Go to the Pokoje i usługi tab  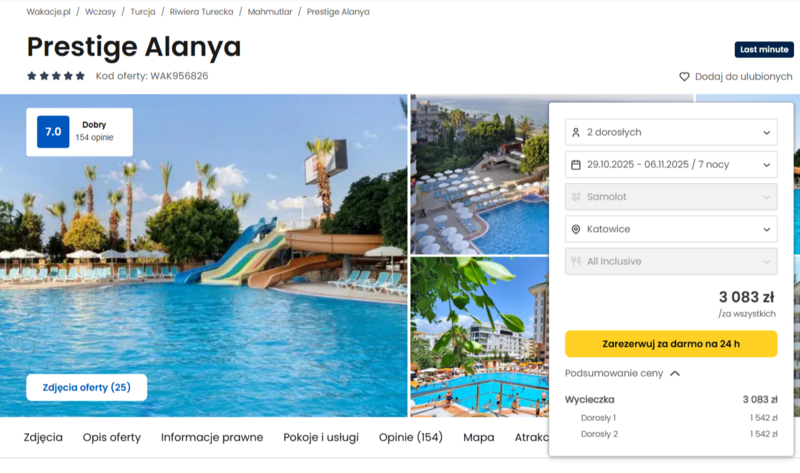[321, 437]
